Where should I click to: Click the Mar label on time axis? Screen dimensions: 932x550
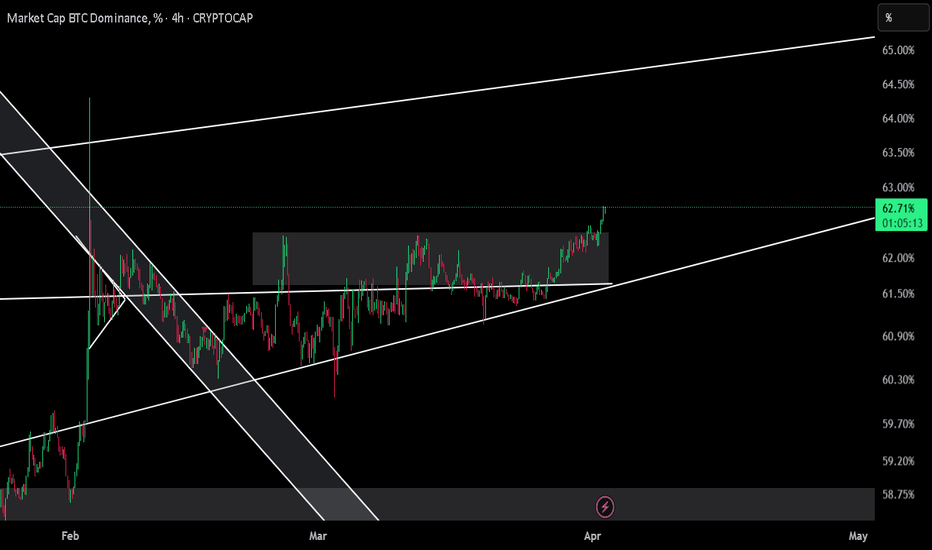(x=318, y=536)
